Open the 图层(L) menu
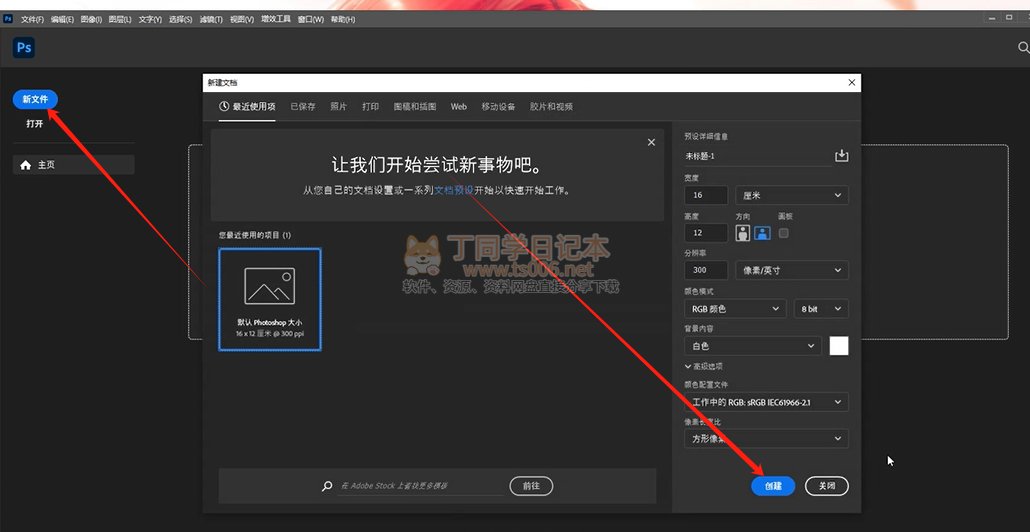The image size is (1030, 532). point(120,20)
